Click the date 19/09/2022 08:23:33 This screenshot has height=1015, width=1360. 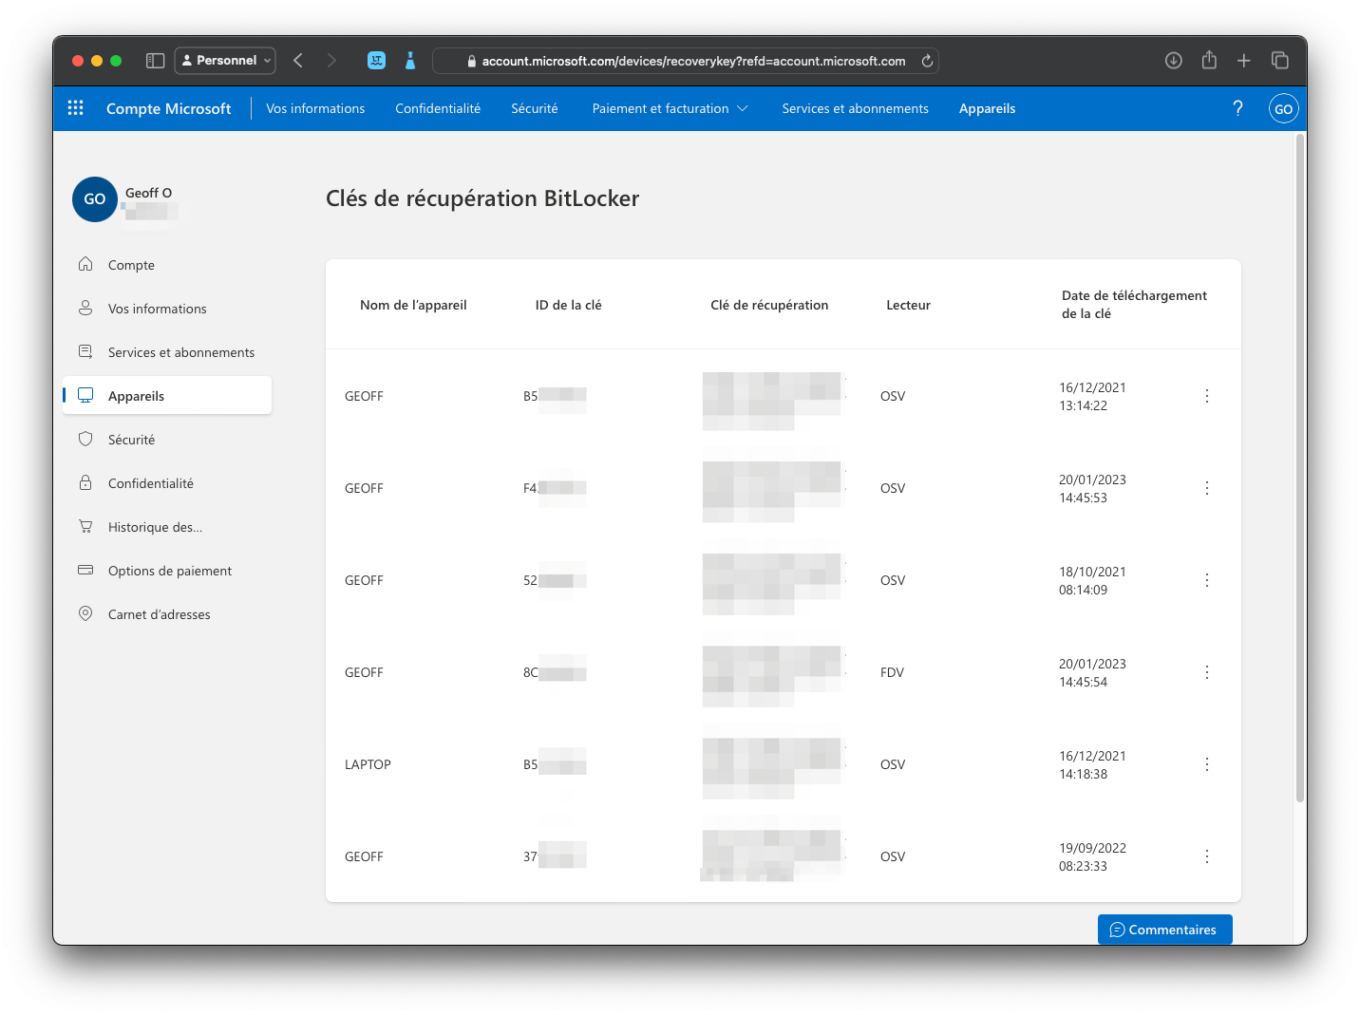[1092, 857]
